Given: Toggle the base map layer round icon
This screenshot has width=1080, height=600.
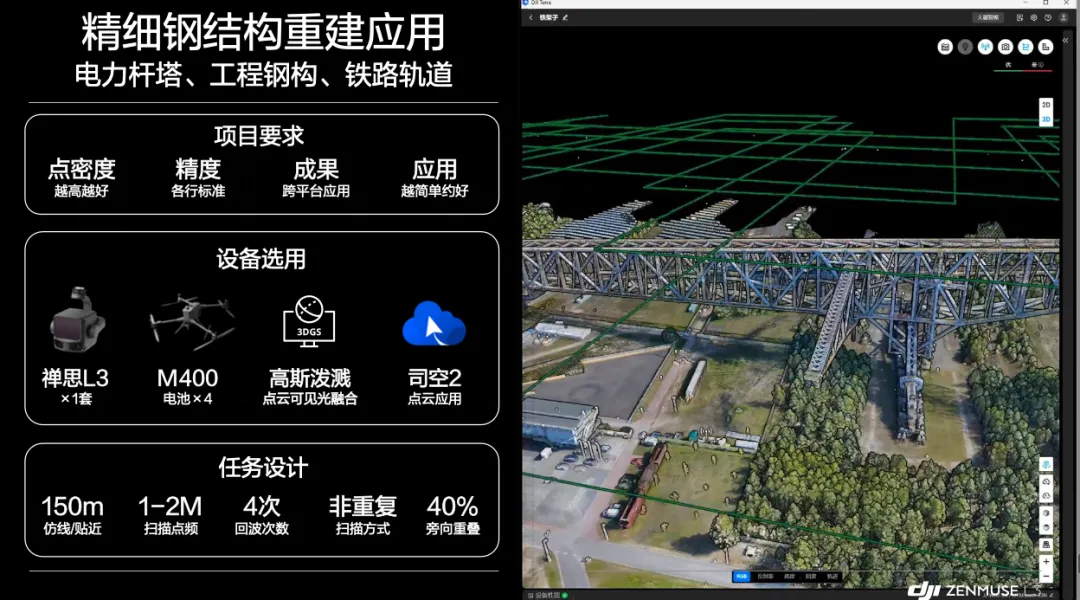Looking at the screenshot, I should 945,47.
